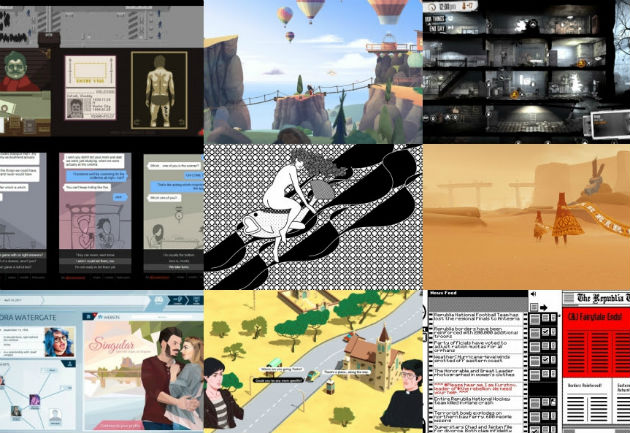The width and height of the screenshot is (630, 433).
Task: Click the date chevron in the Orwell top bar
Action: click(x=21, y=300)
